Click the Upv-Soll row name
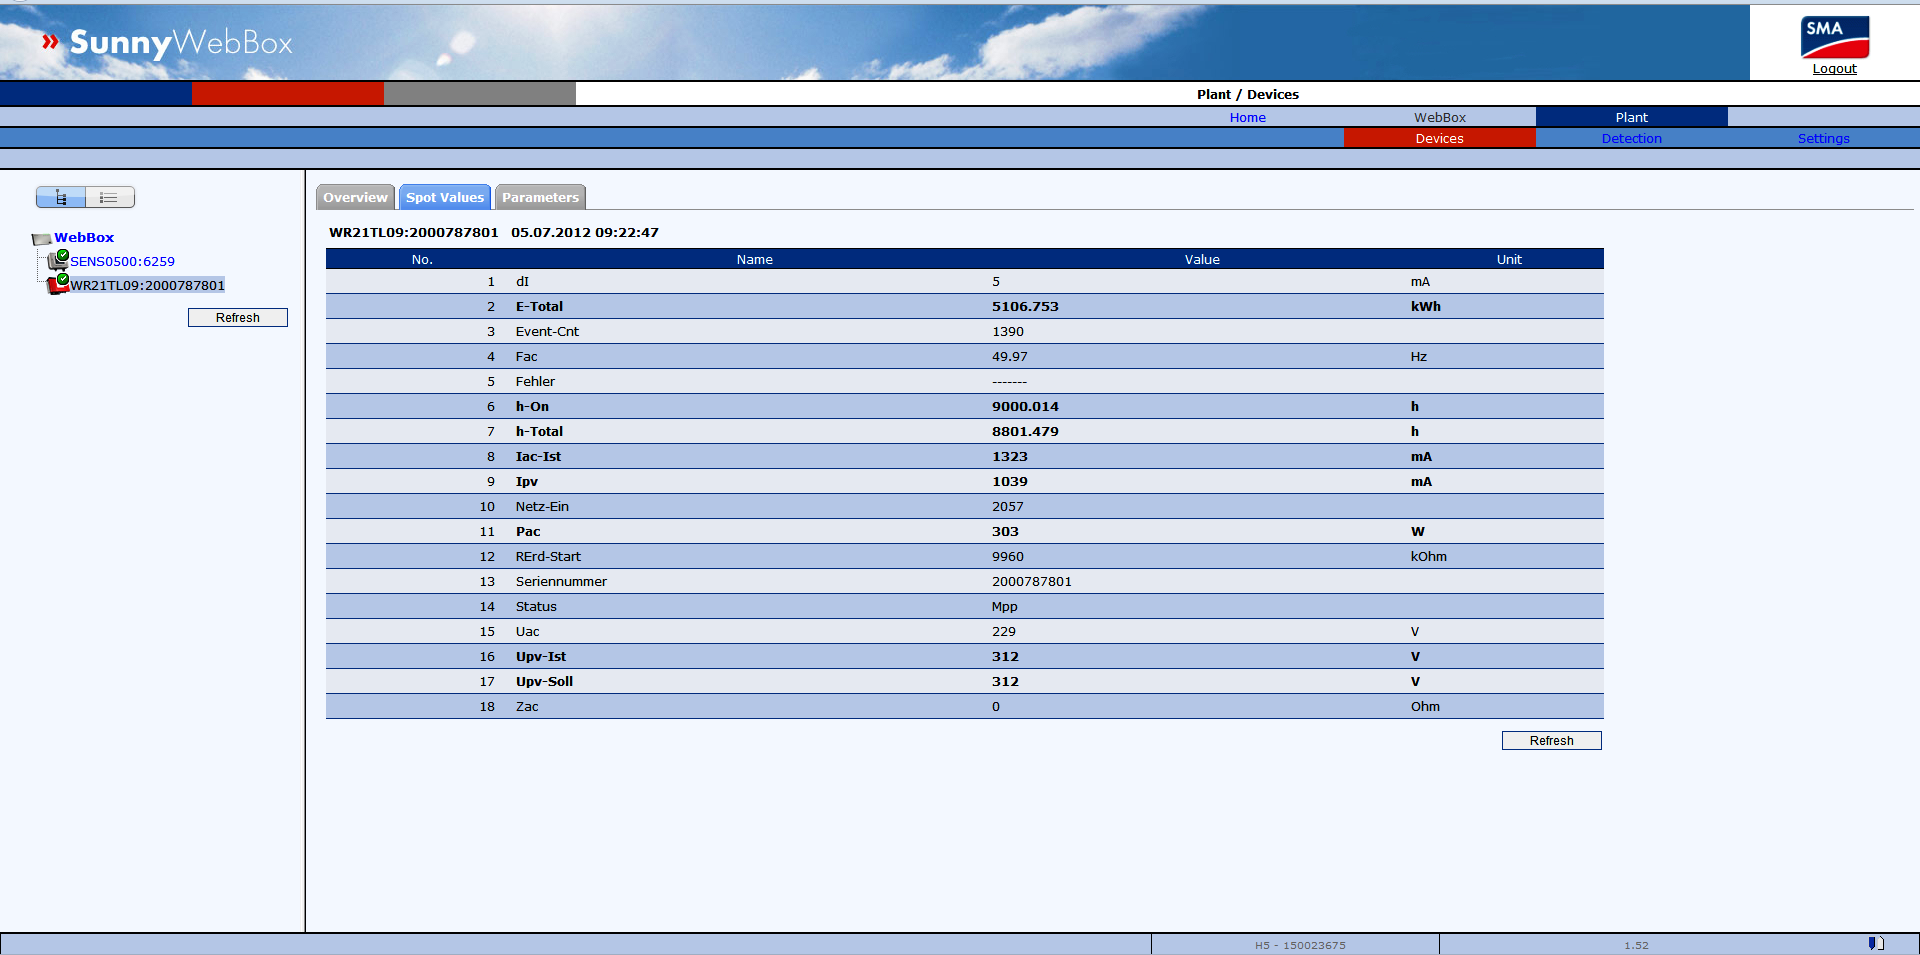The height and width of the screenshot is (955, 1920). [544, 682]
